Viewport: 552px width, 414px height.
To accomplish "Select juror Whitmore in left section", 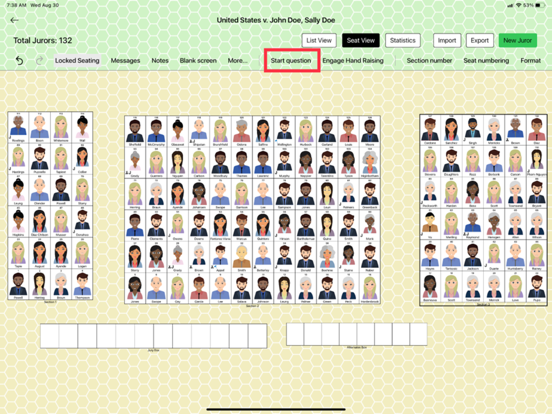I will point(61,127).
